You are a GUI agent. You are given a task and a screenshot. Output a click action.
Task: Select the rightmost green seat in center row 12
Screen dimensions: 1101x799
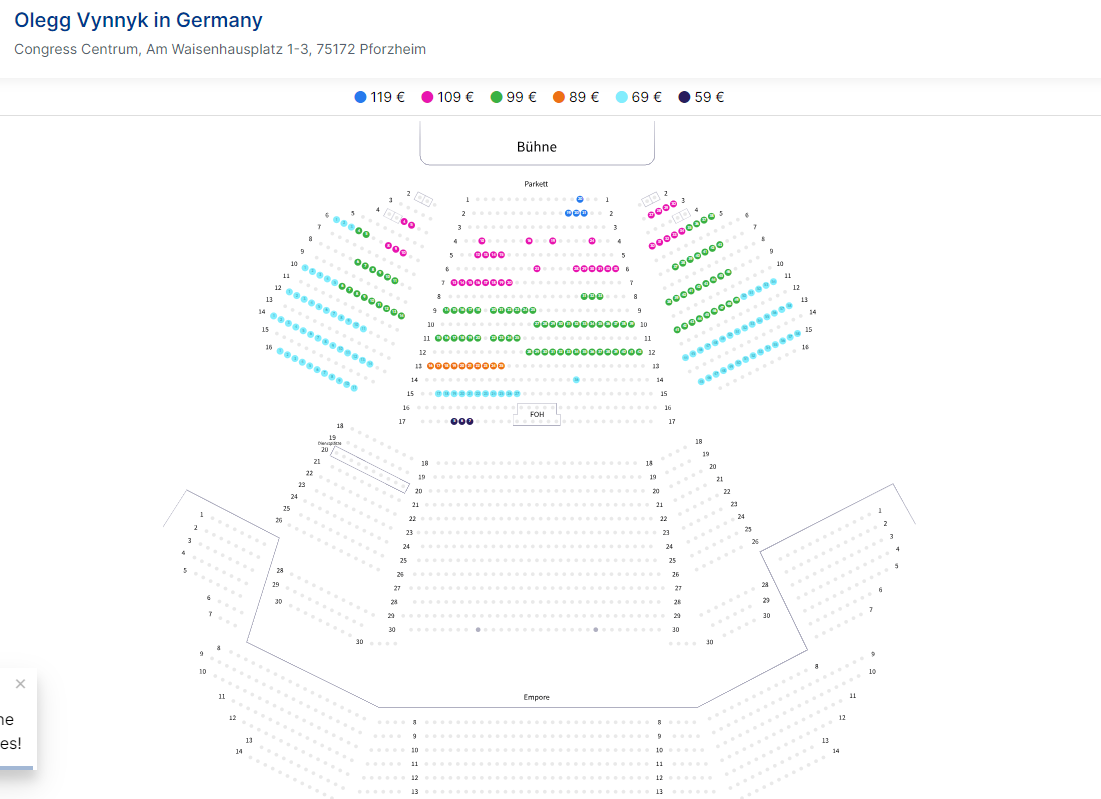point(640,352)
